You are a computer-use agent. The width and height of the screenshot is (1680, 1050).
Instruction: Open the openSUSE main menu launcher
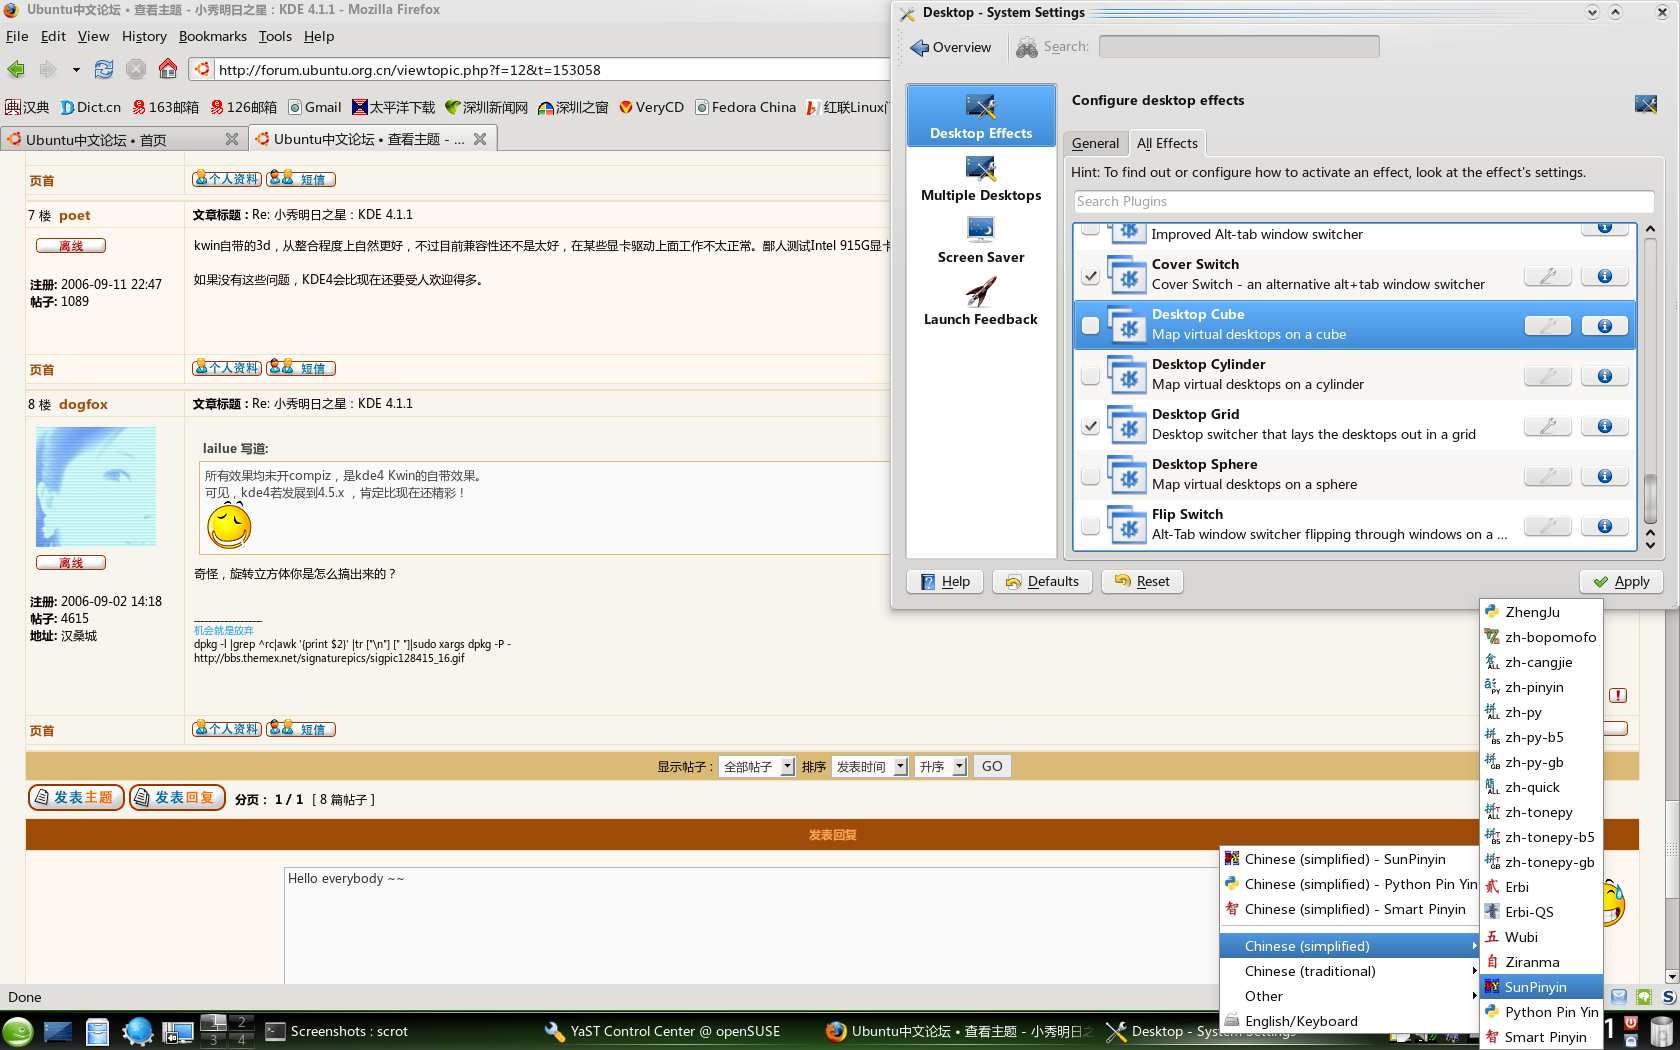[x=17, y=1032]
